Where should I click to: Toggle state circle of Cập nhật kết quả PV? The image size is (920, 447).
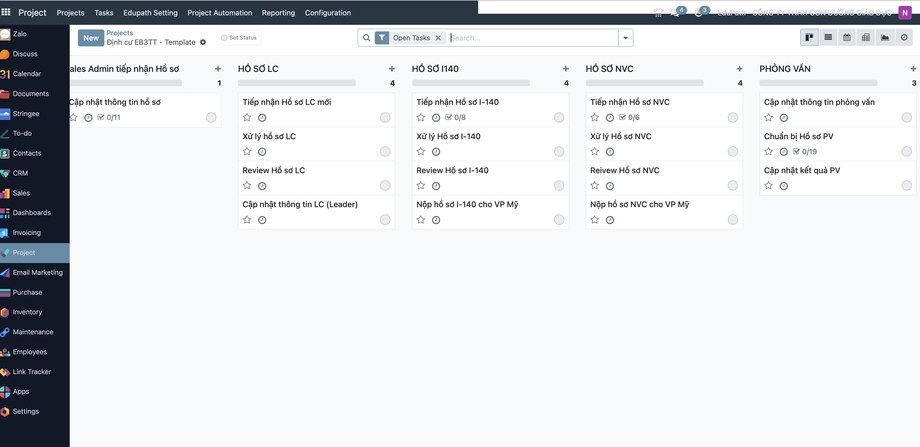(x=907, y=186)
